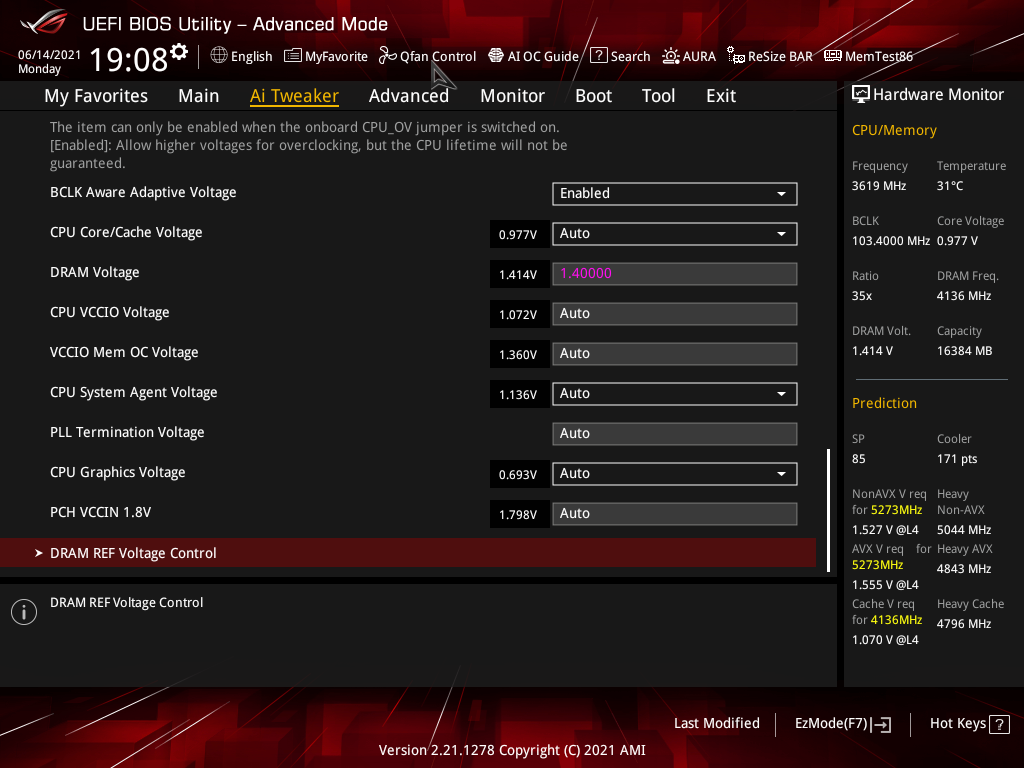The height and width of the screenshot is (768, 1024).
Task: Select DRAM Voltage label
Action: click(x=95, y=272)
